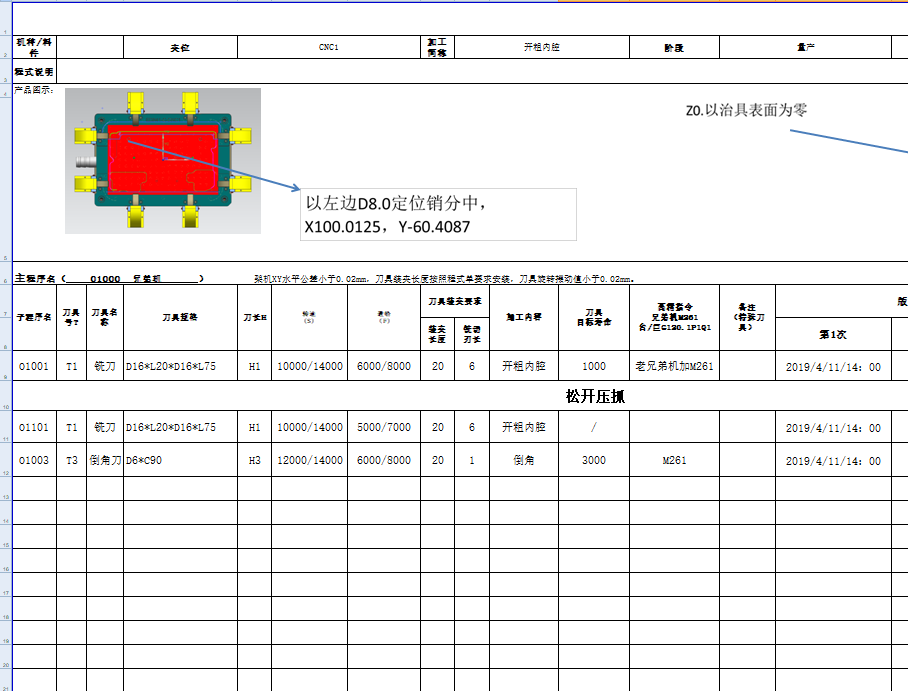Click the 倒角刀 cell for tool T3
Image resolution: width=908 pixels, height=691 pixels.
(100, 460)
